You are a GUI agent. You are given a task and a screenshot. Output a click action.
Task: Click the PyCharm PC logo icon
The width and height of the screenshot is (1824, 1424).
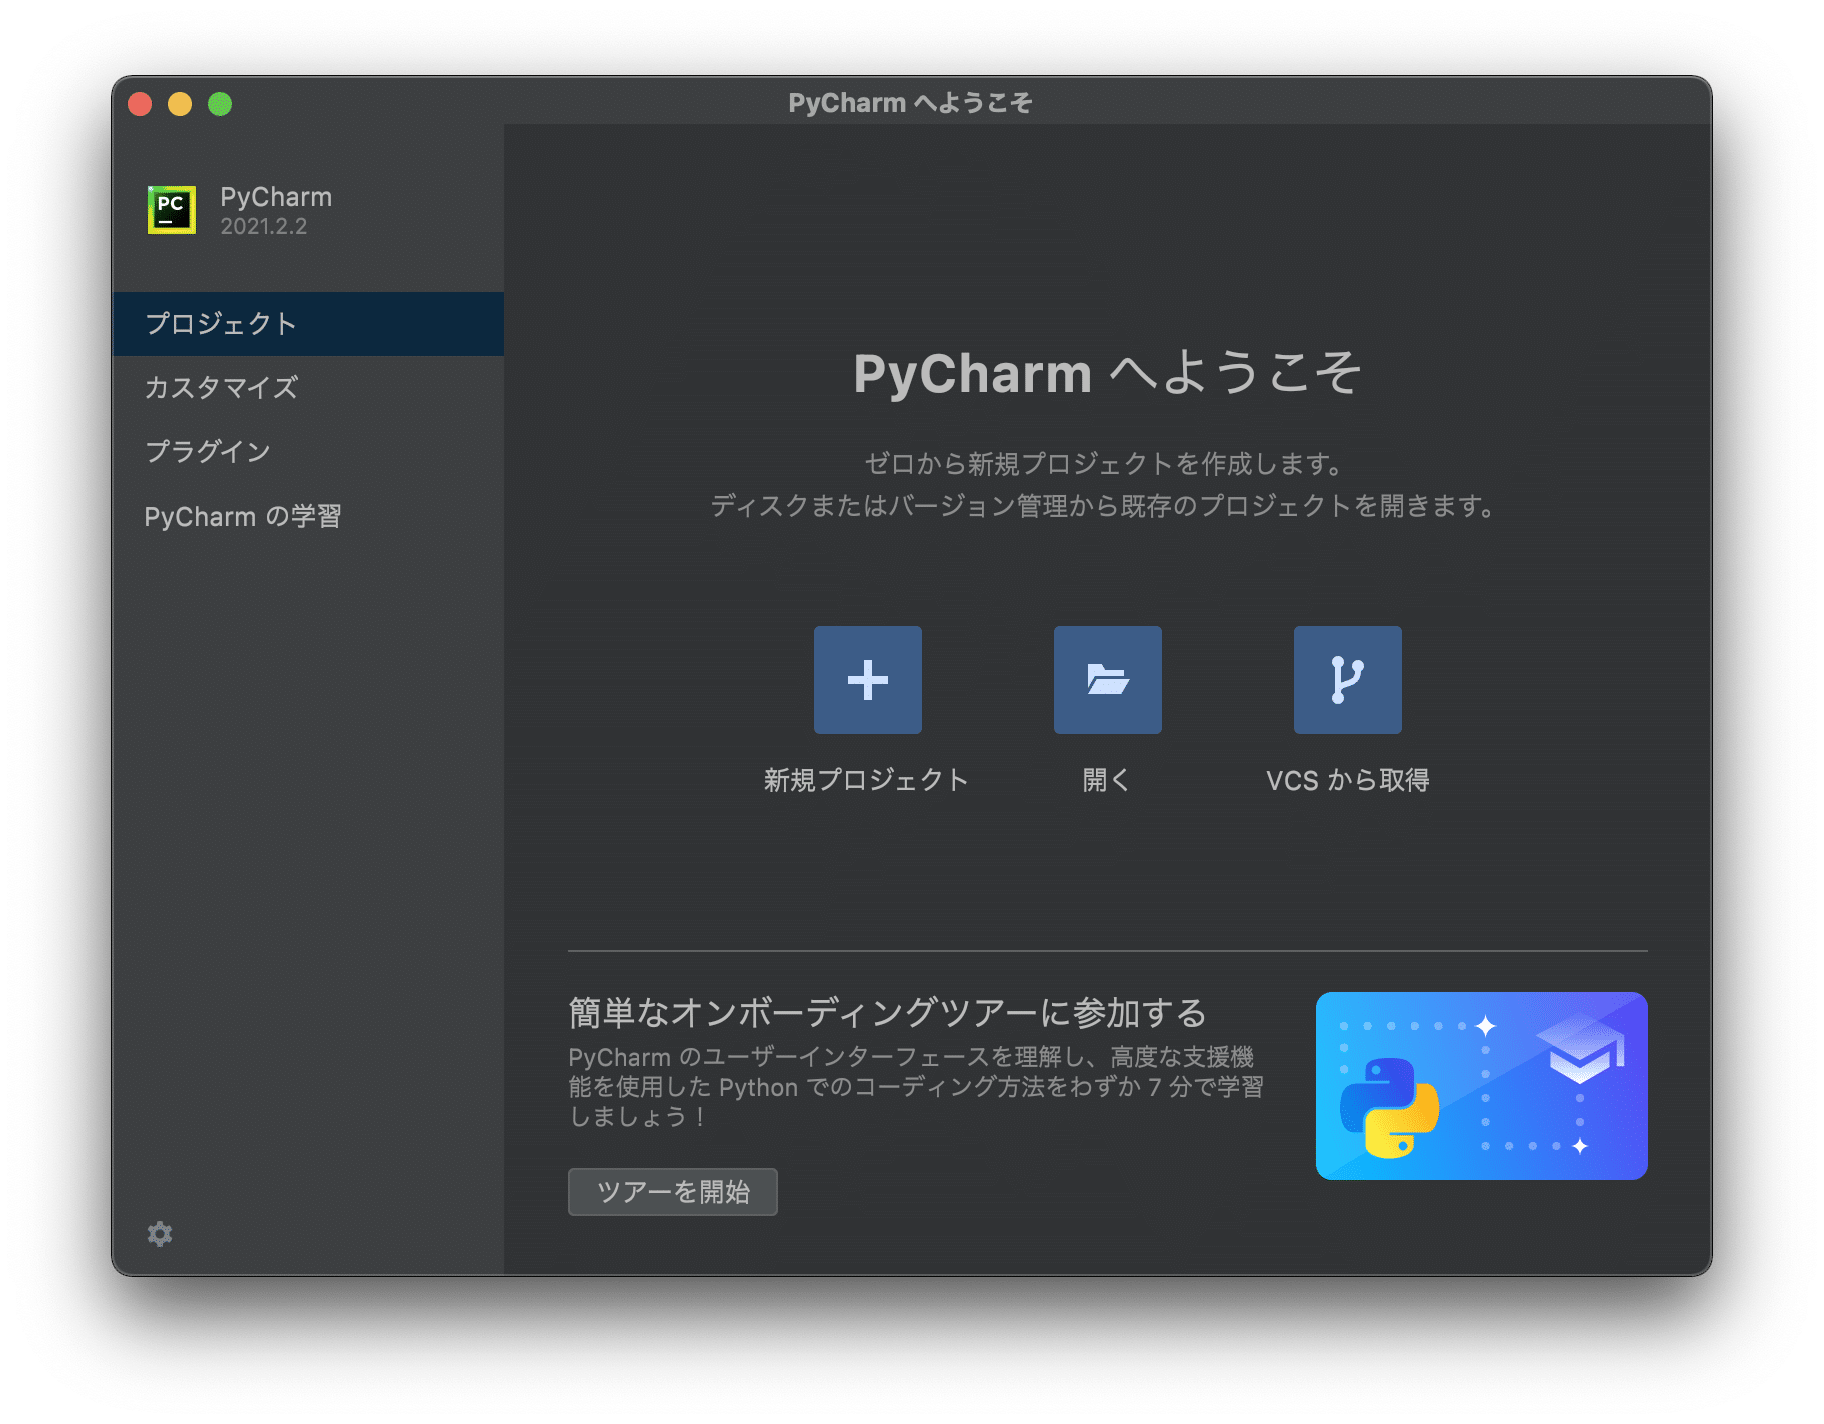point(172,210)
